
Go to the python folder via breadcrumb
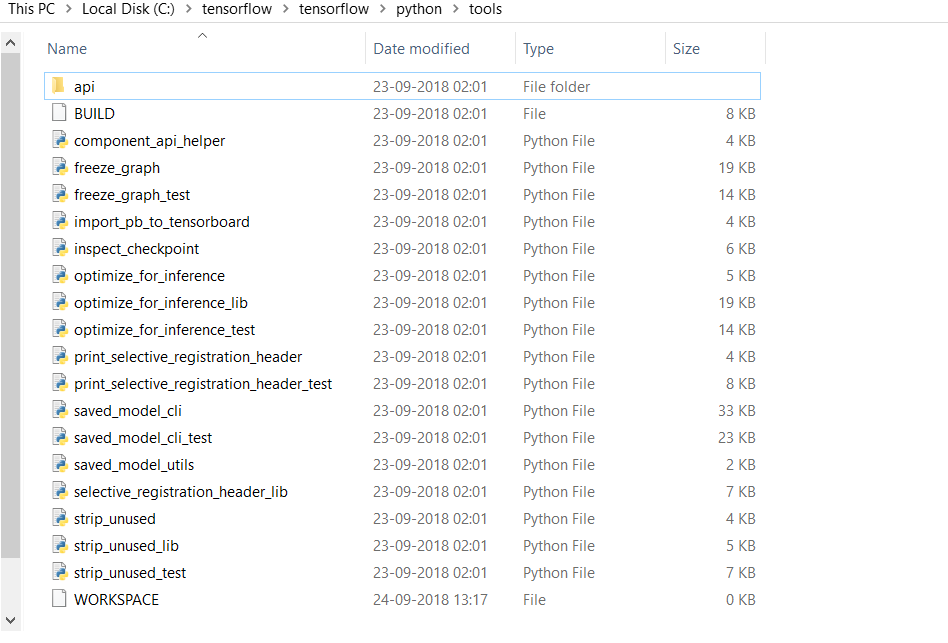[419, 9]
